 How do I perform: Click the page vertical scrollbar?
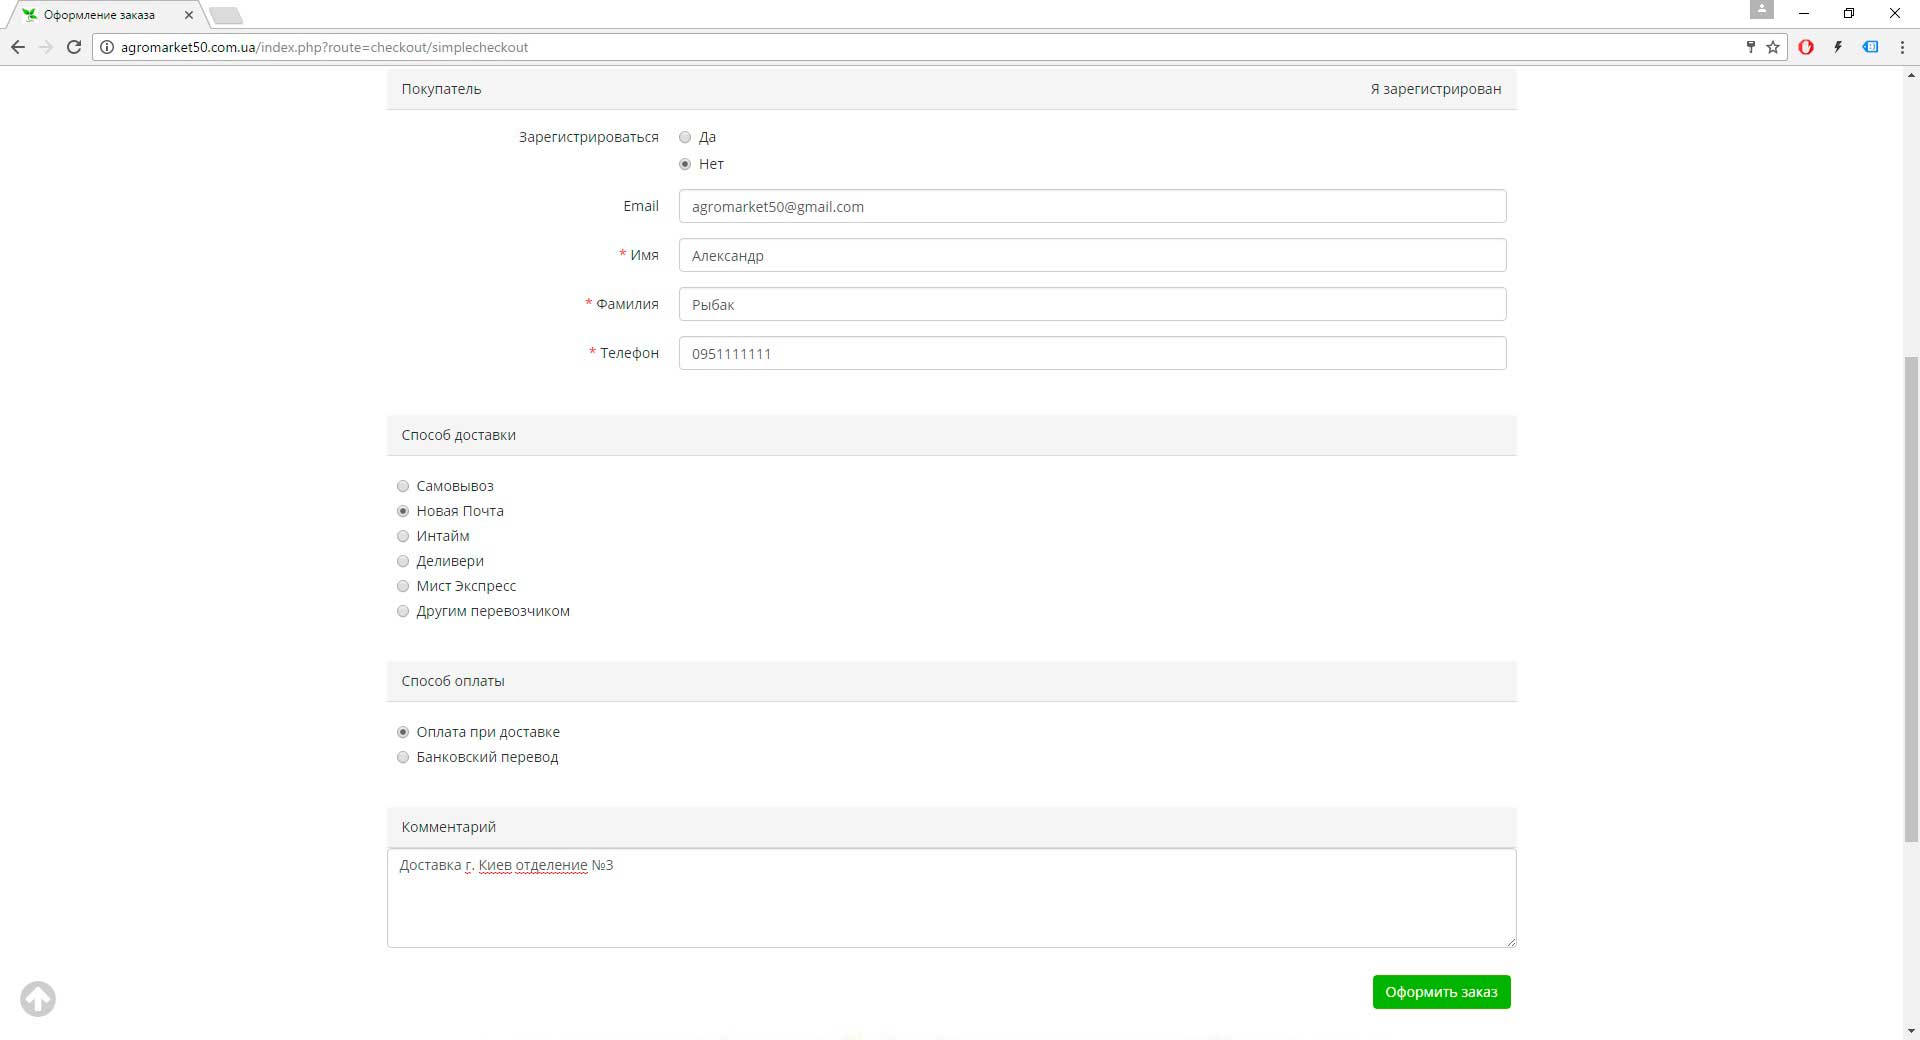click(1911, 600)
